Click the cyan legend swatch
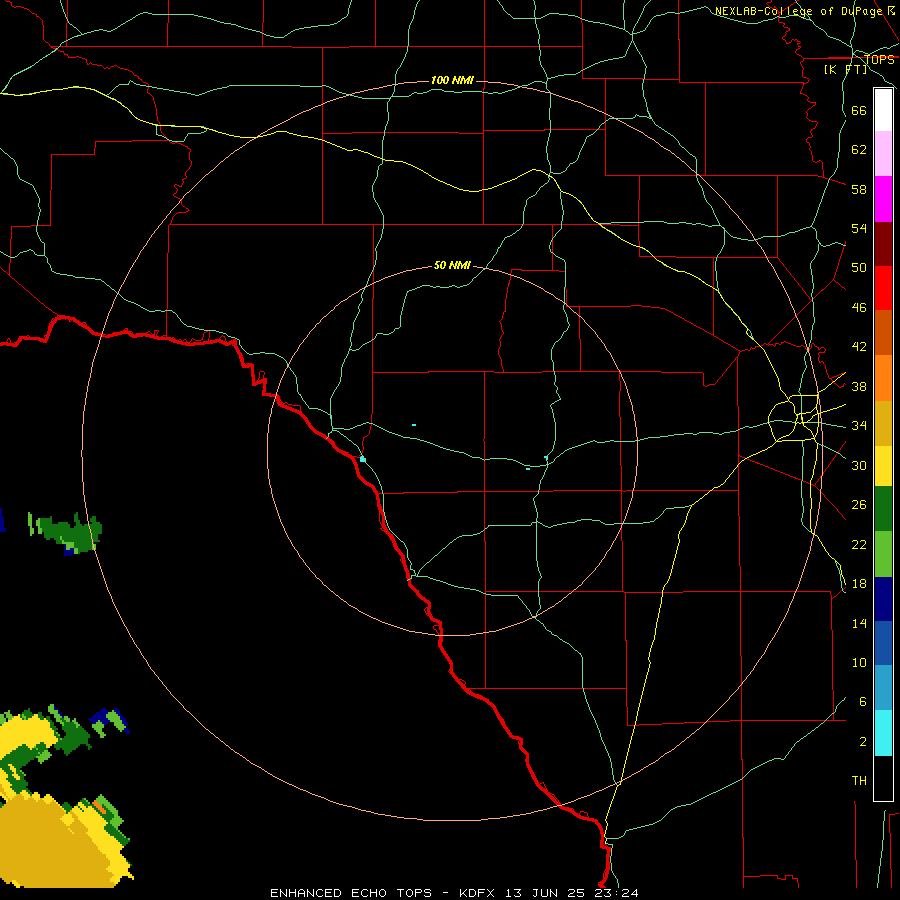900x900 pixels. 883,733
